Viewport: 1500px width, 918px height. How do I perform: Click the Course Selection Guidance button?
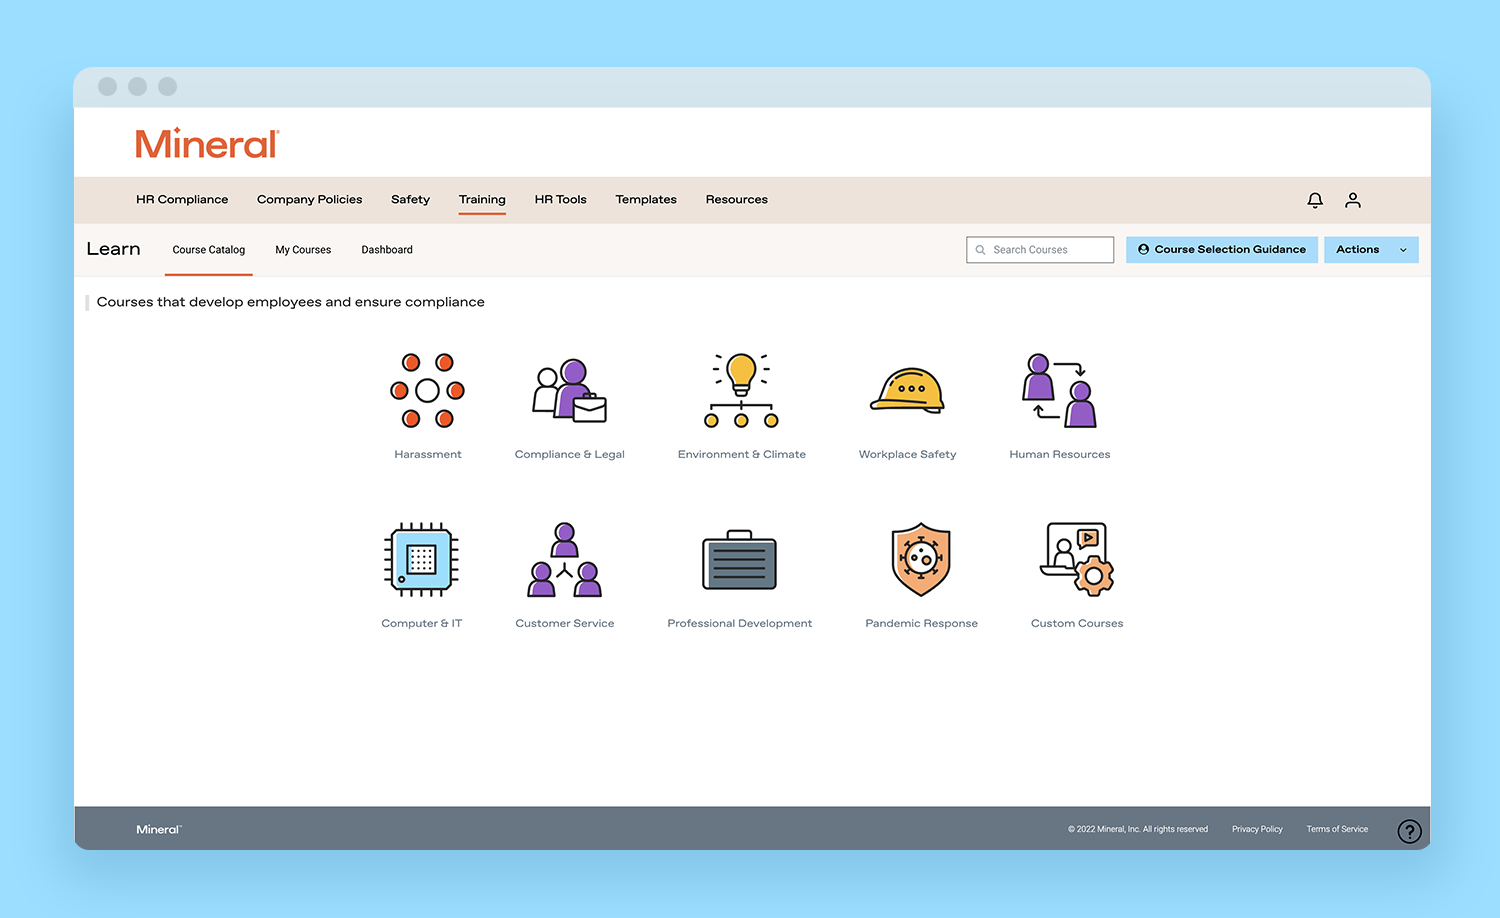point(1221,250)
